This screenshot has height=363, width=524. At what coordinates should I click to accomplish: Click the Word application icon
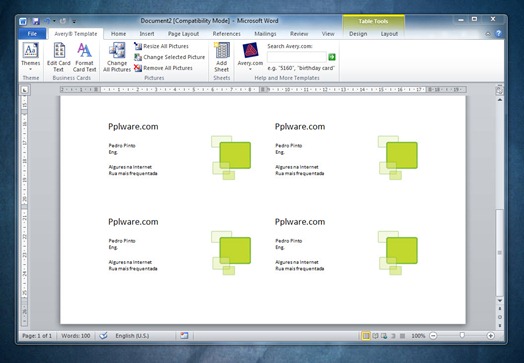[23, 21]
